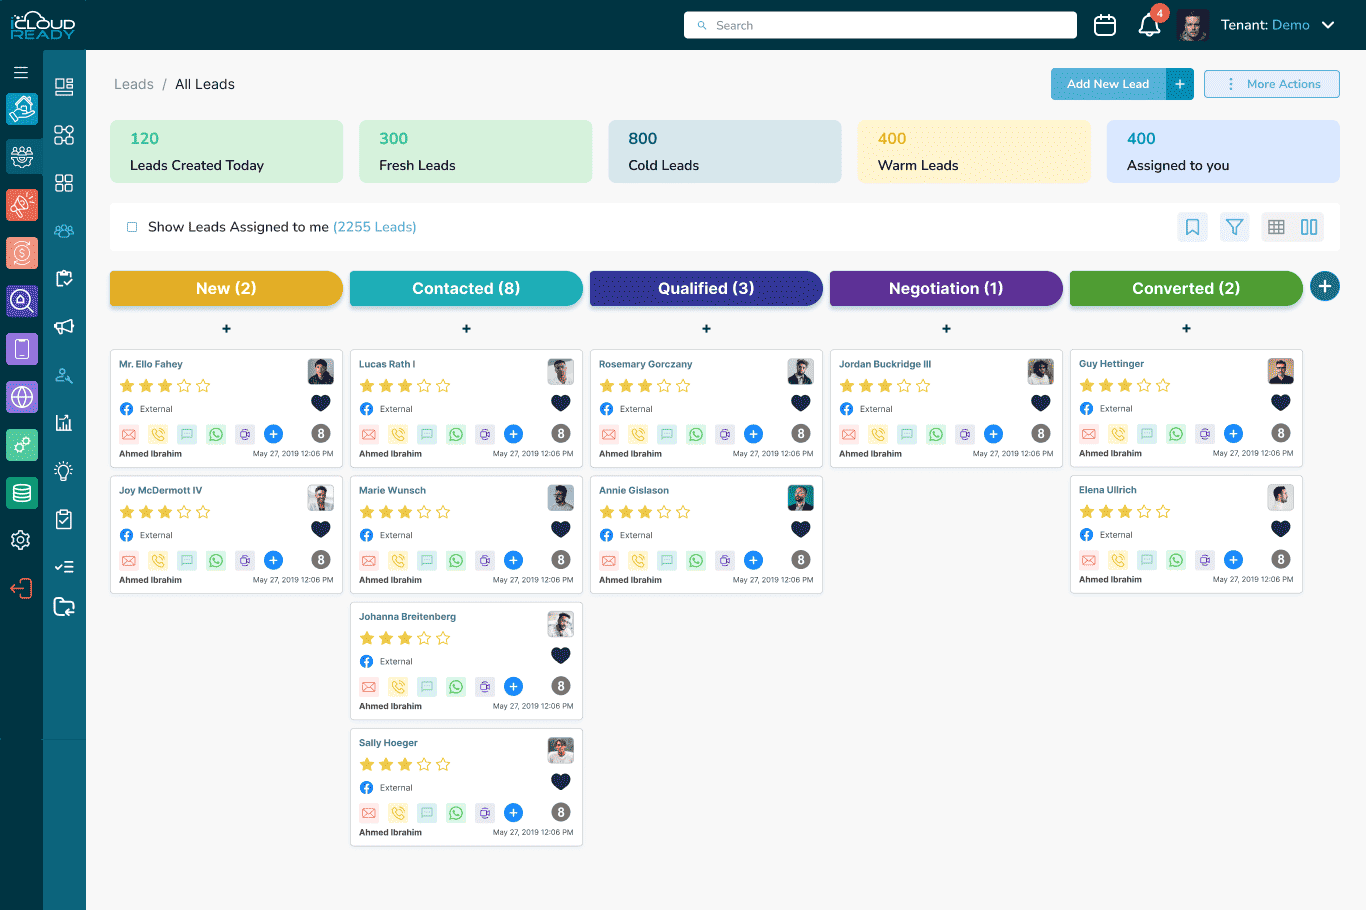Select the Qualified (3) column header
Viewport: 1366px width, 910px height.
[x=706, y=288]
